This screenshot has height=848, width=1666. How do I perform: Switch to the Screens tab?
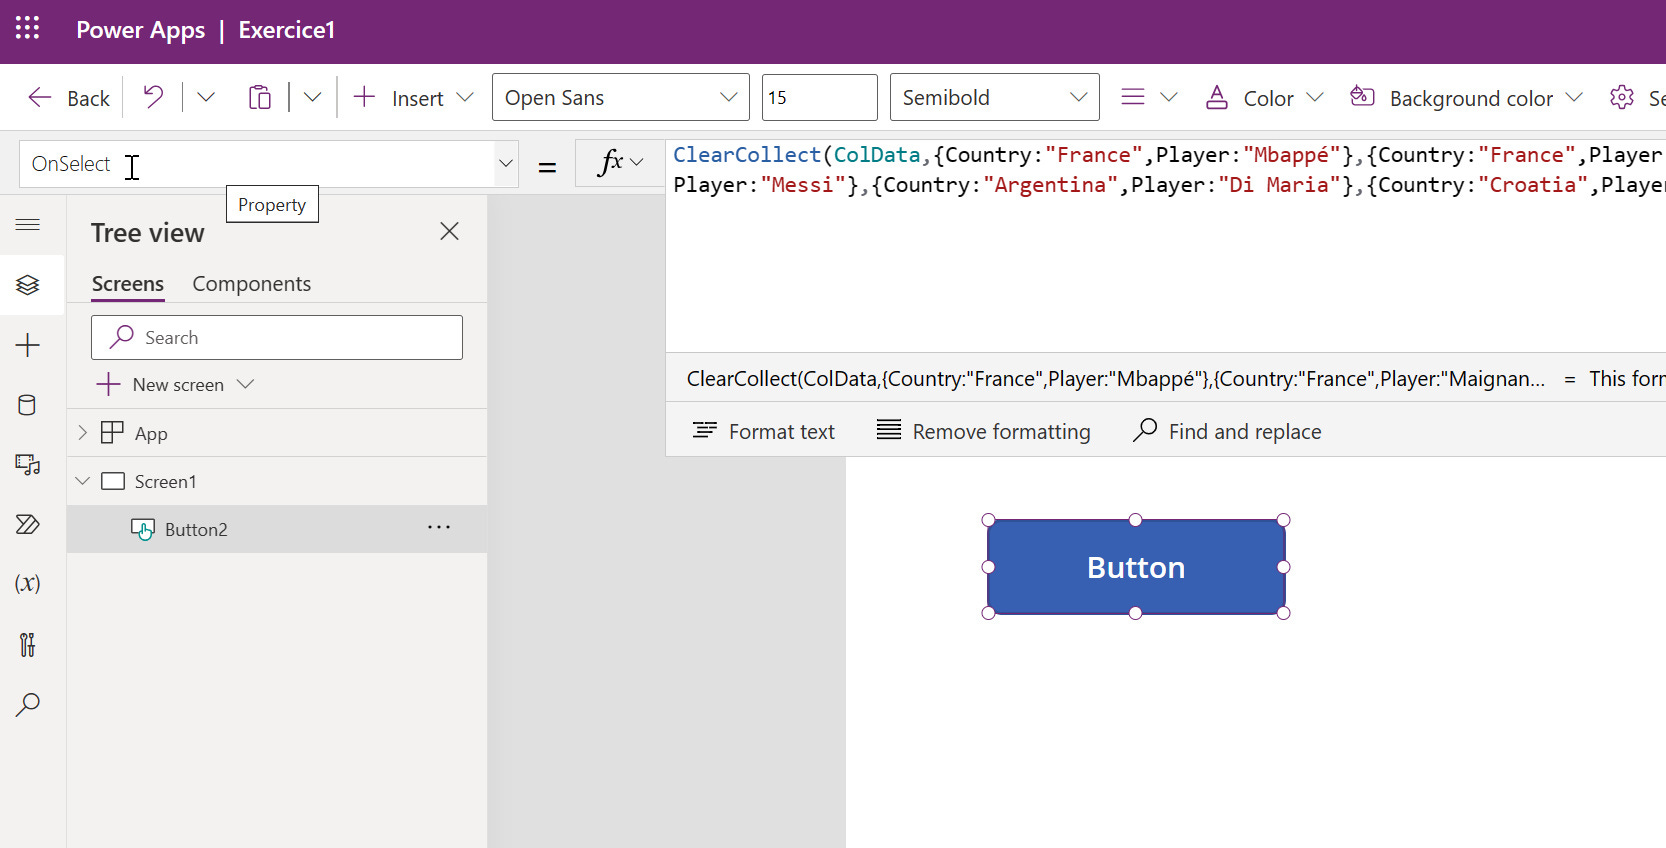click(128, 284)
